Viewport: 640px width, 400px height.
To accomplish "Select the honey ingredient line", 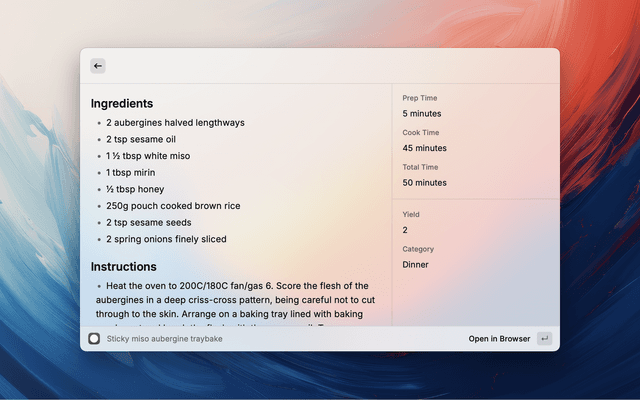I will [135, 189].
